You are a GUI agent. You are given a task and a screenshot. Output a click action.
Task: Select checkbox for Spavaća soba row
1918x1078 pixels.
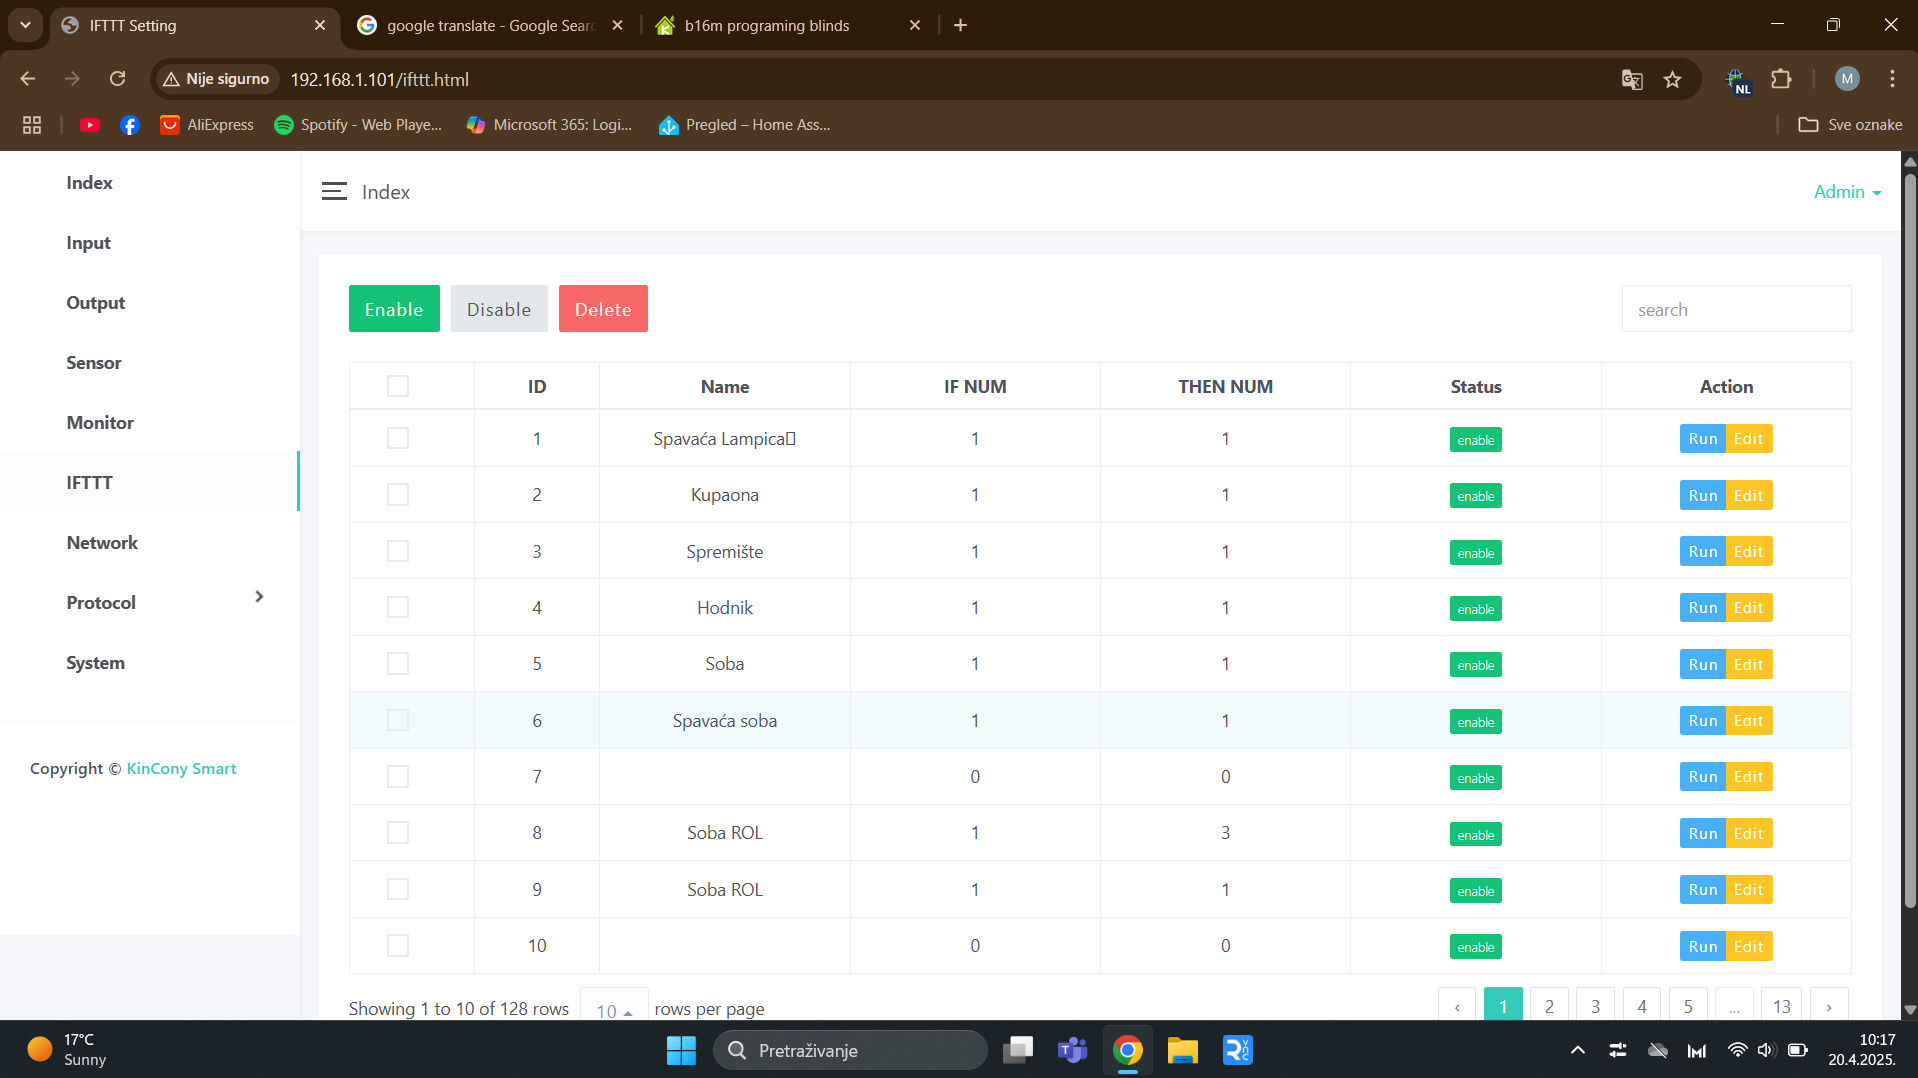coord(398,720)
